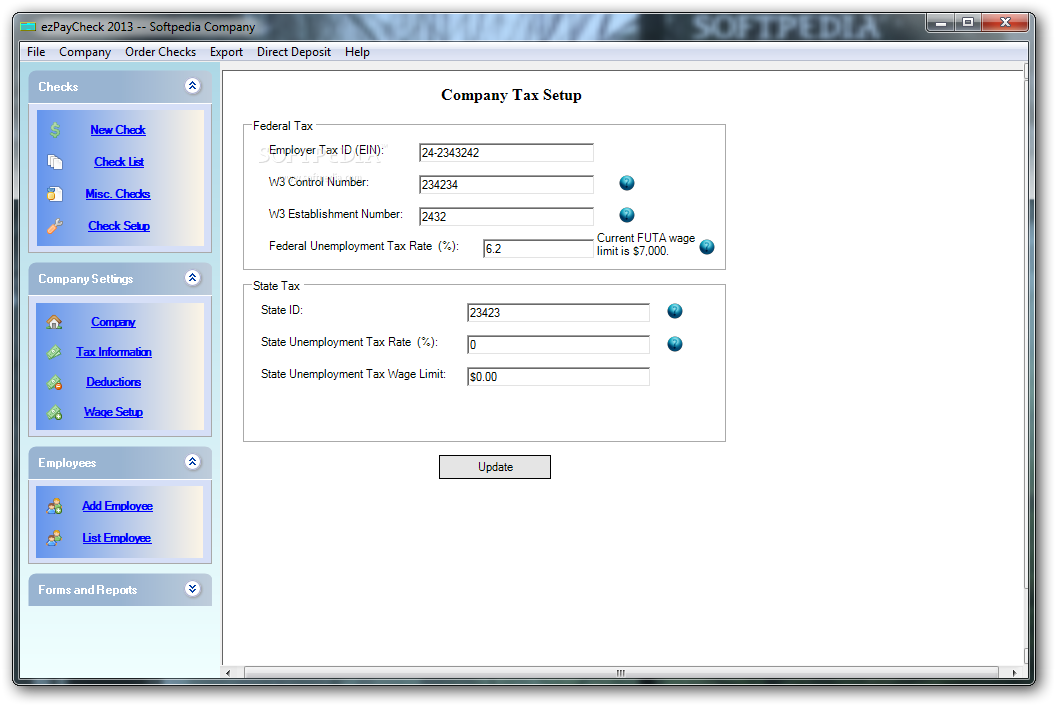Go to the Deductions link

(114, 382)
